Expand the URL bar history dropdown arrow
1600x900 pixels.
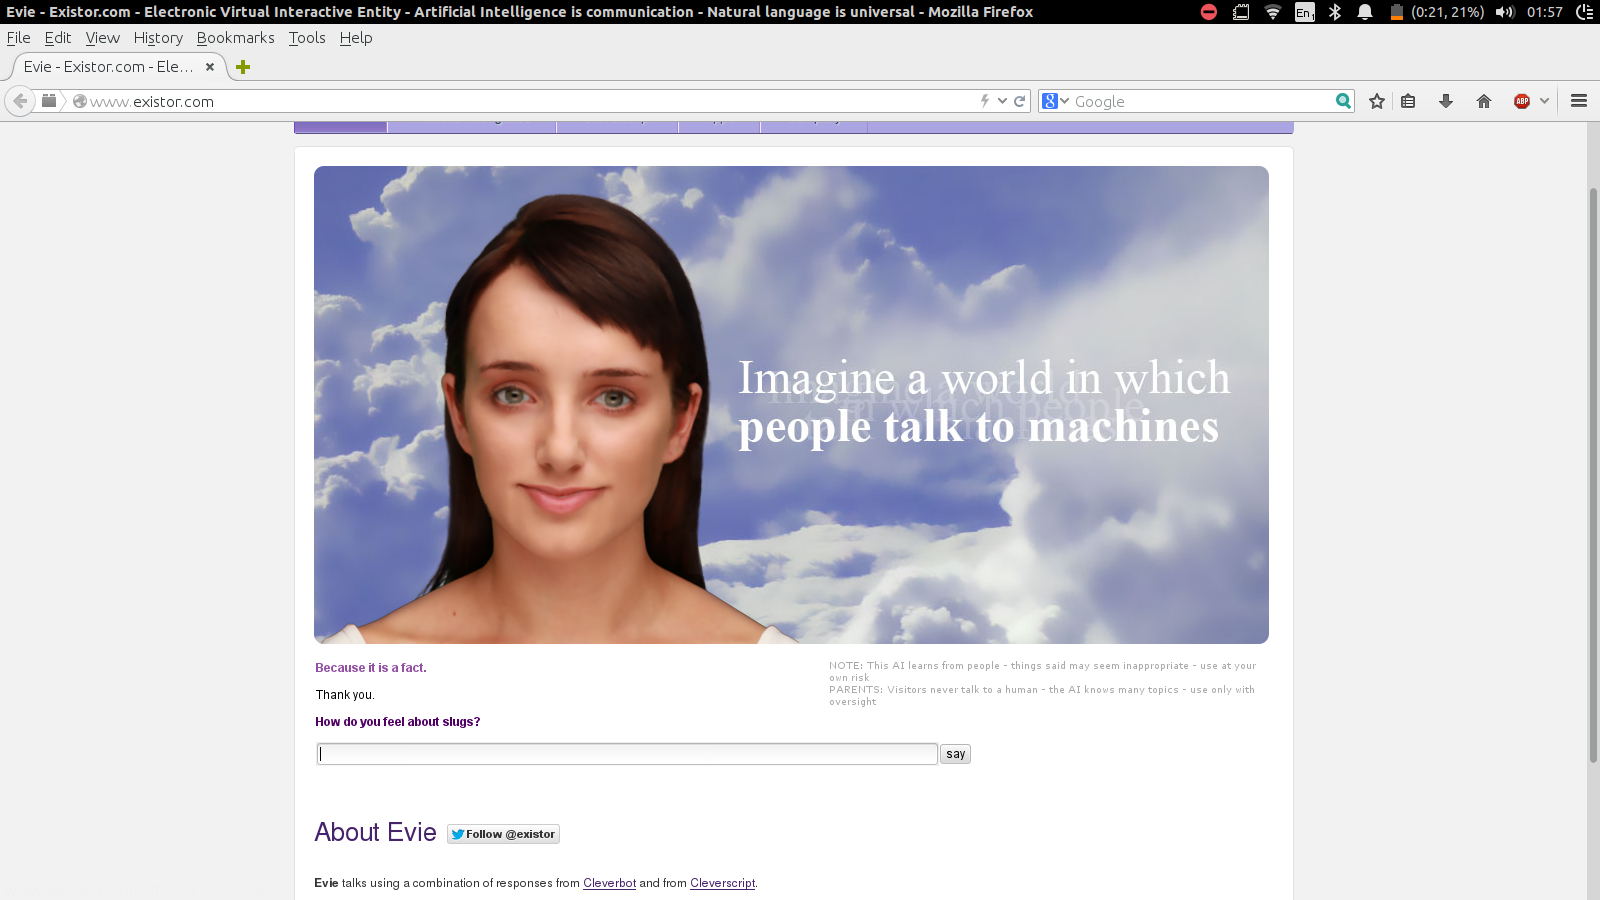tap(1002, 101)
